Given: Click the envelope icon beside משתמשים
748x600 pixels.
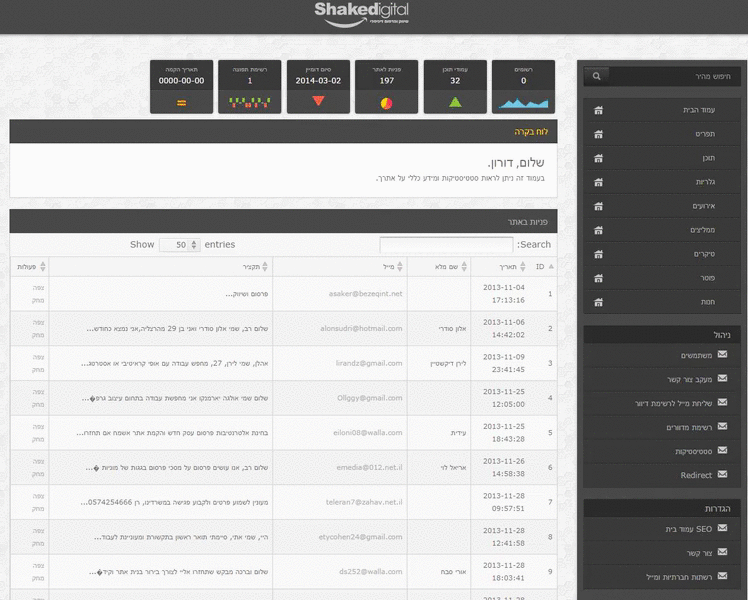Looking at the screenshot, I should pyautogui.click(x=723, y=354).
